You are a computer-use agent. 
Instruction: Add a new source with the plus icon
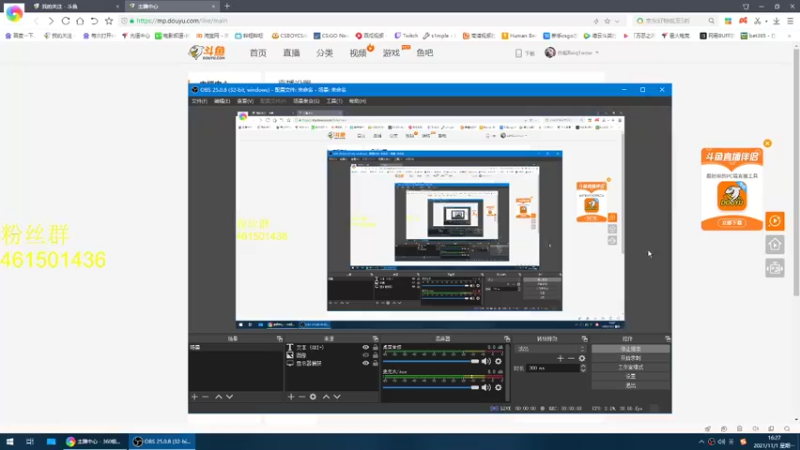(x=291, y=397)
